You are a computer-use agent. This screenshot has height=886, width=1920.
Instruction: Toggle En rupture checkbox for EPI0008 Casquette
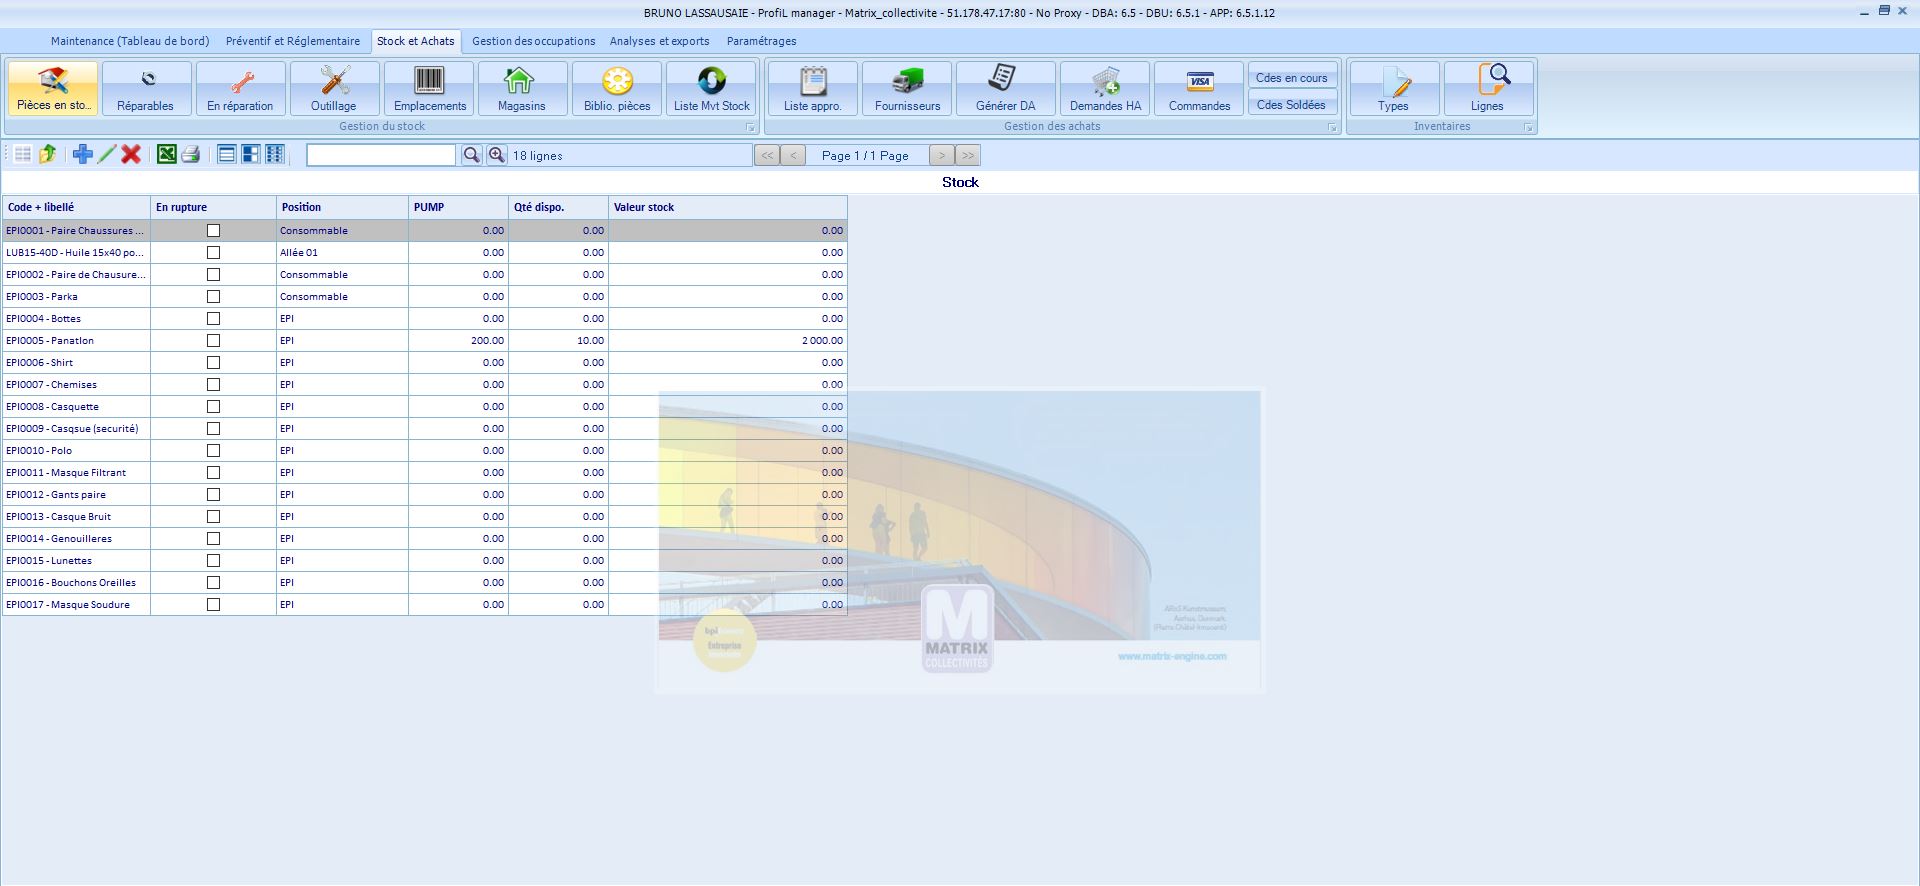point(213,406)
